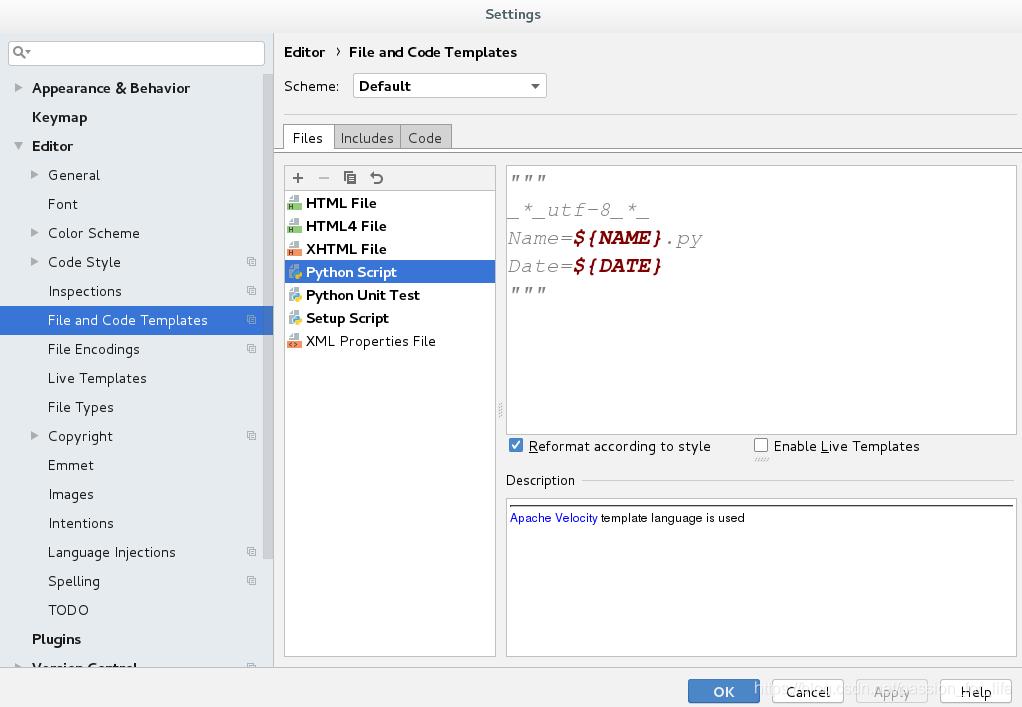Click the add template plus icon
Screen dimensions: 1022x707
pos(298,178)
